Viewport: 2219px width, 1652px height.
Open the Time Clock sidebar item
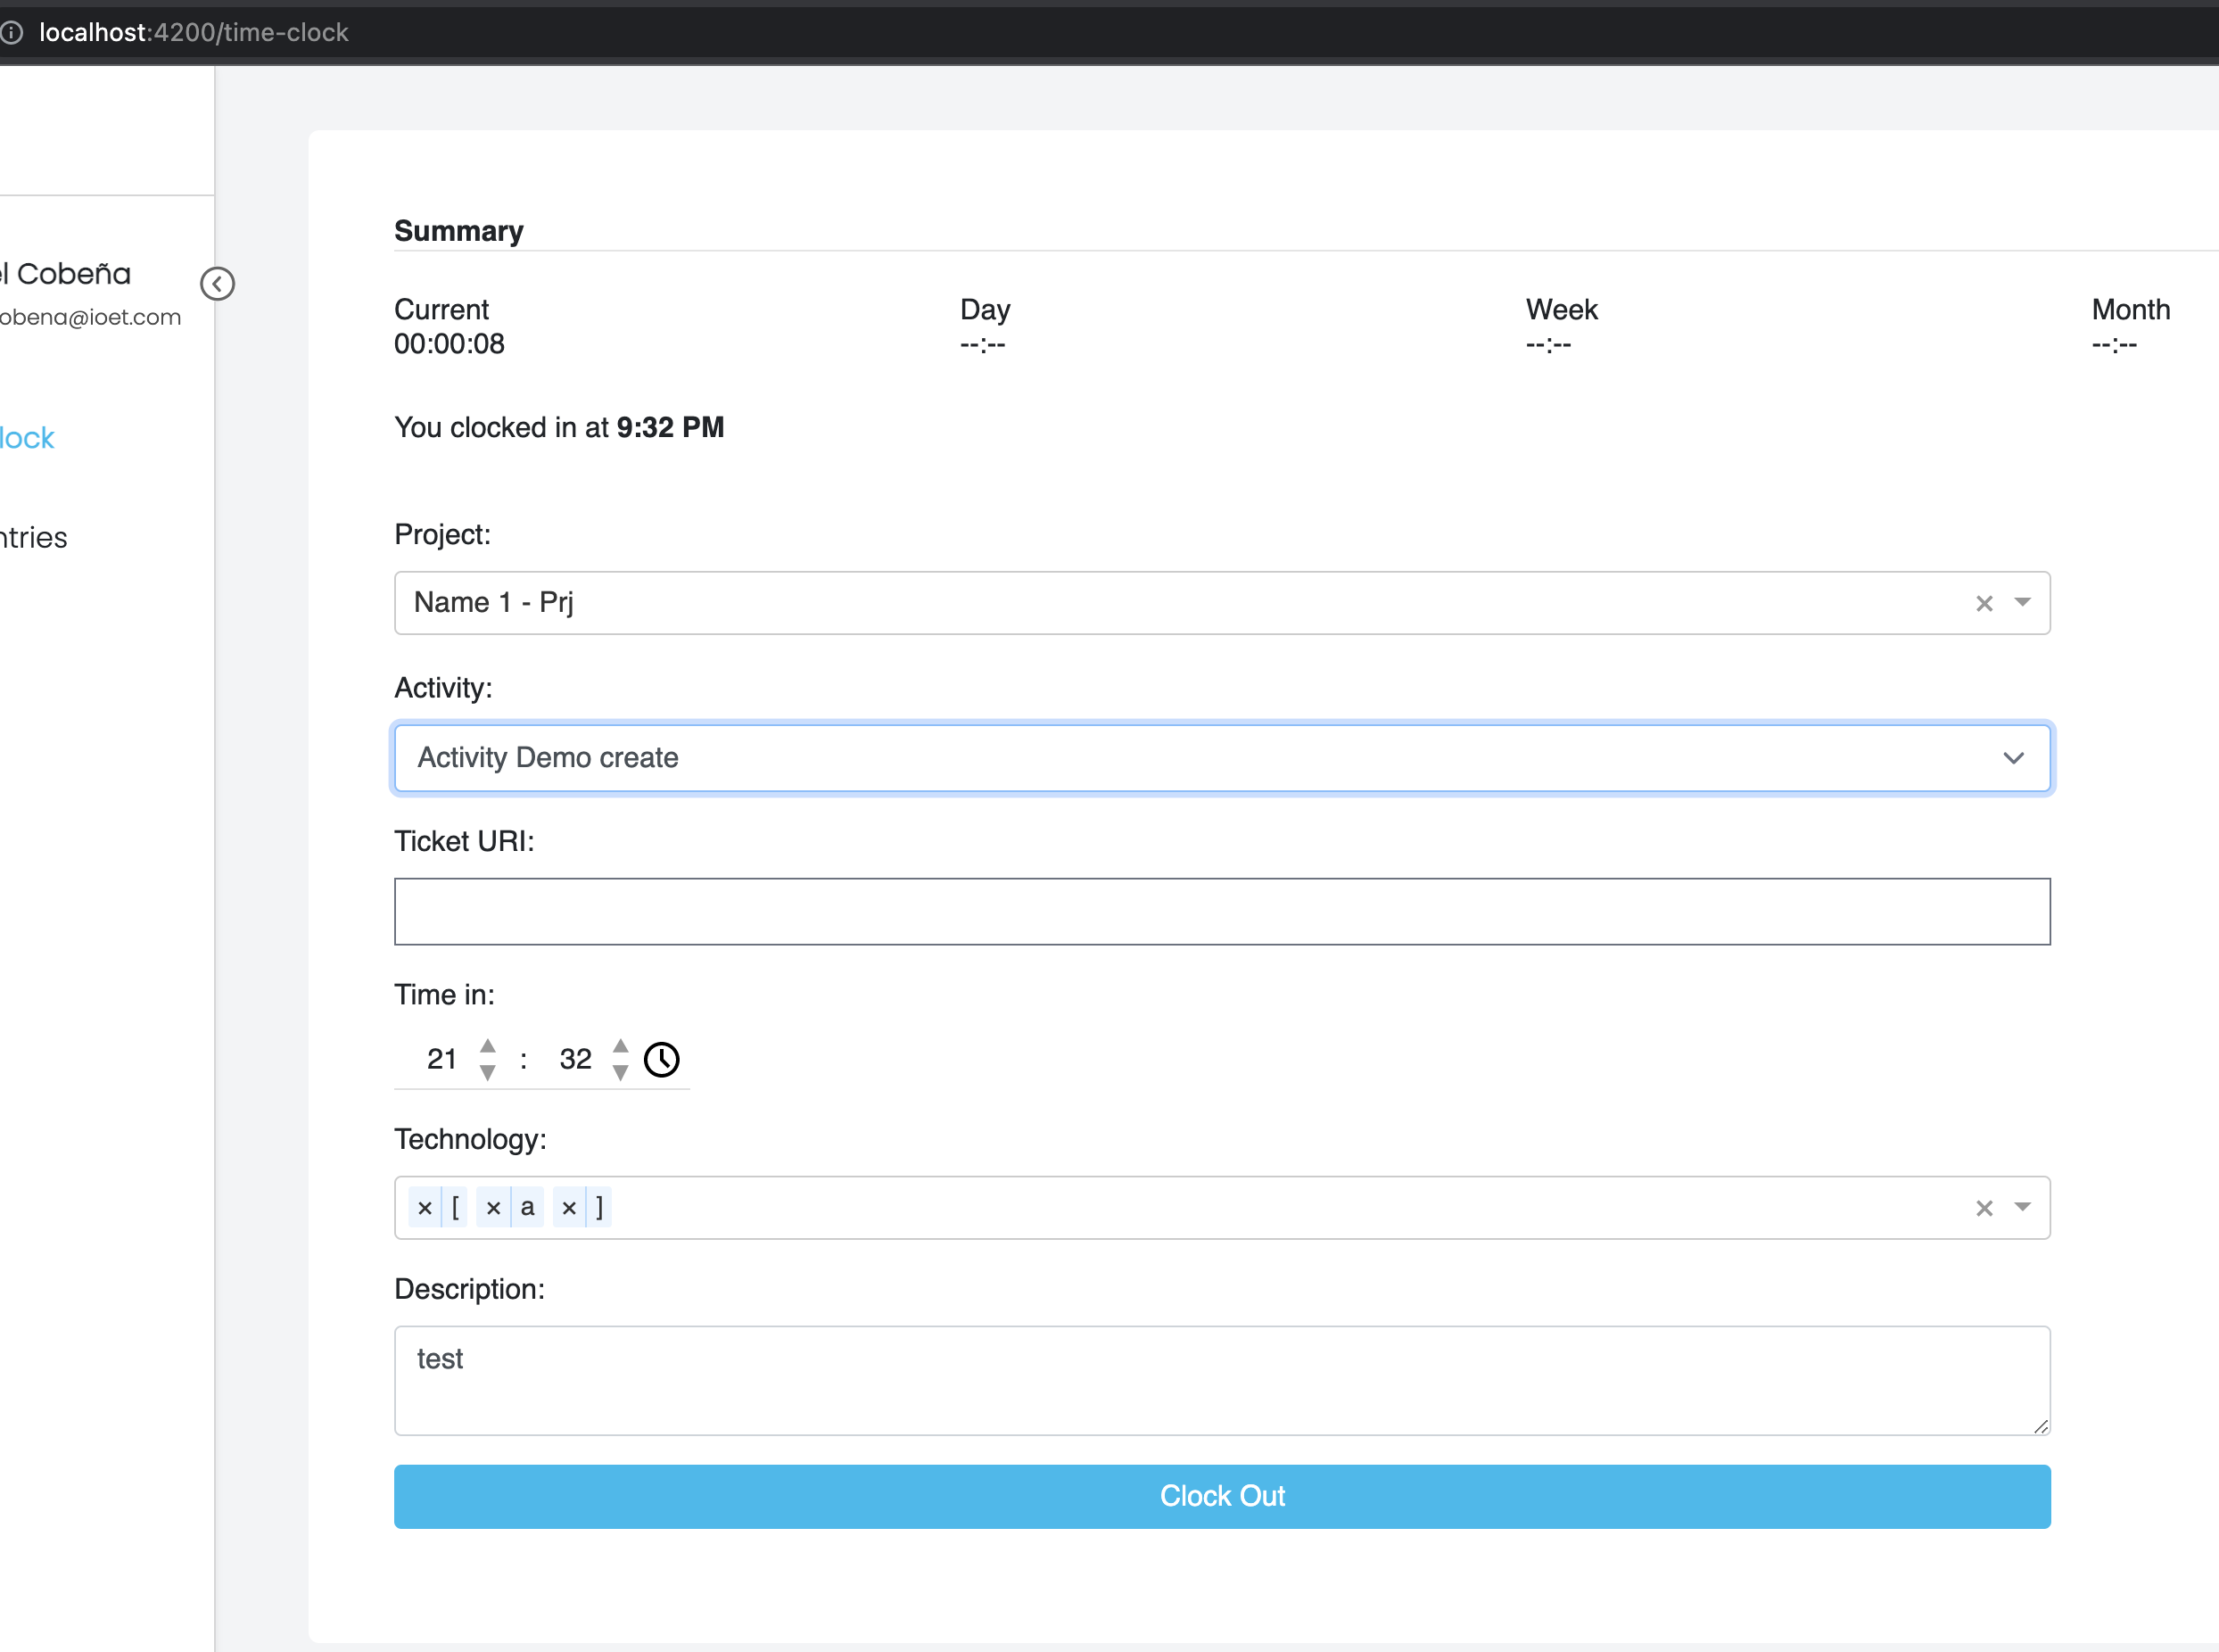pyautogui.click(x=27, y=438)
